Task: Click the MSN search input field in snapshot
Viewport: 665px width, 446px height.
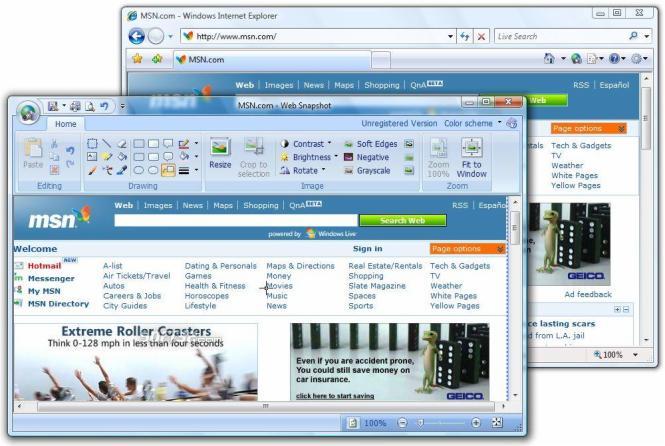Action: click(x=236, y=220)
